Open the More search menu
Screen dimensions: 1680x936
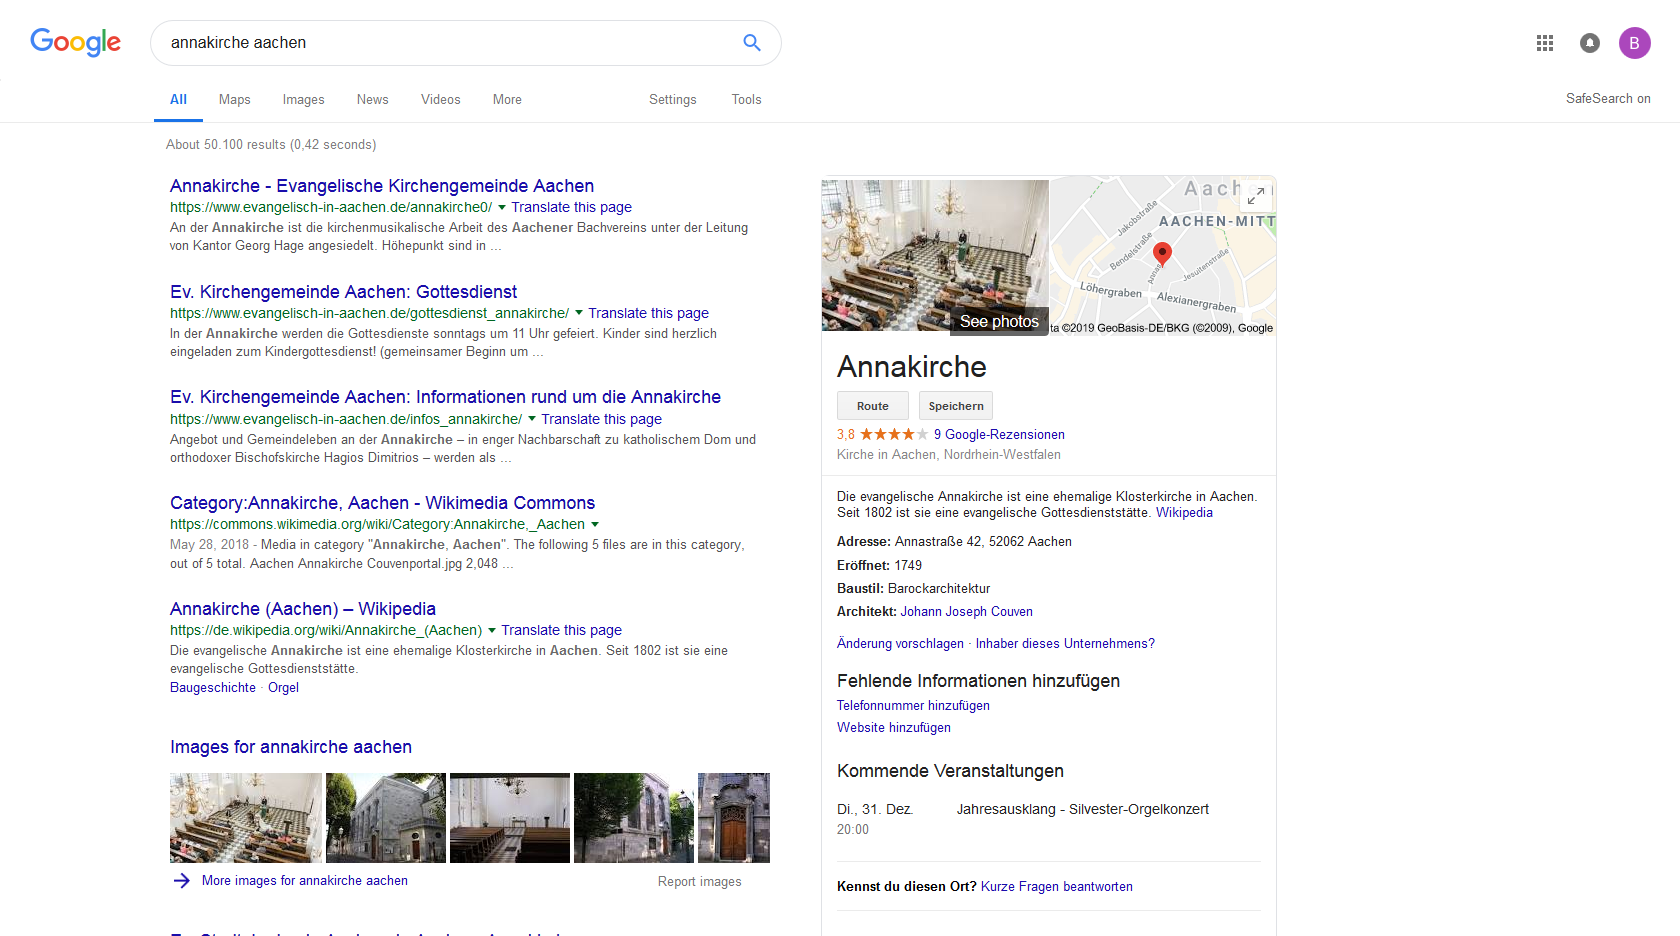tap(507, 99)
